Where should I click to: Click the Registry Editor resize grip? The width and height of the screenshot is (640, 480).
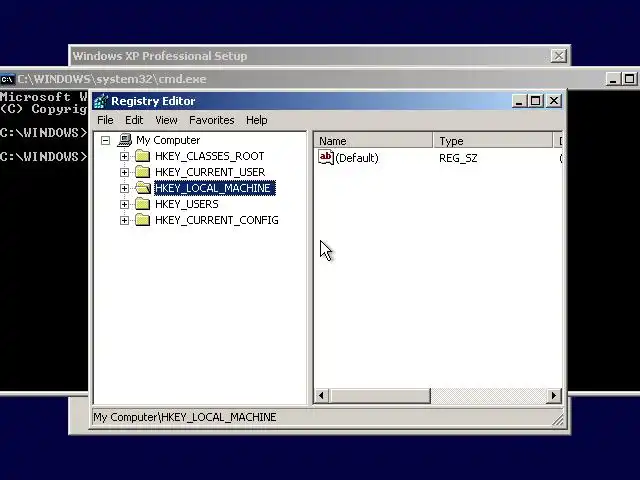pos(558,420)
